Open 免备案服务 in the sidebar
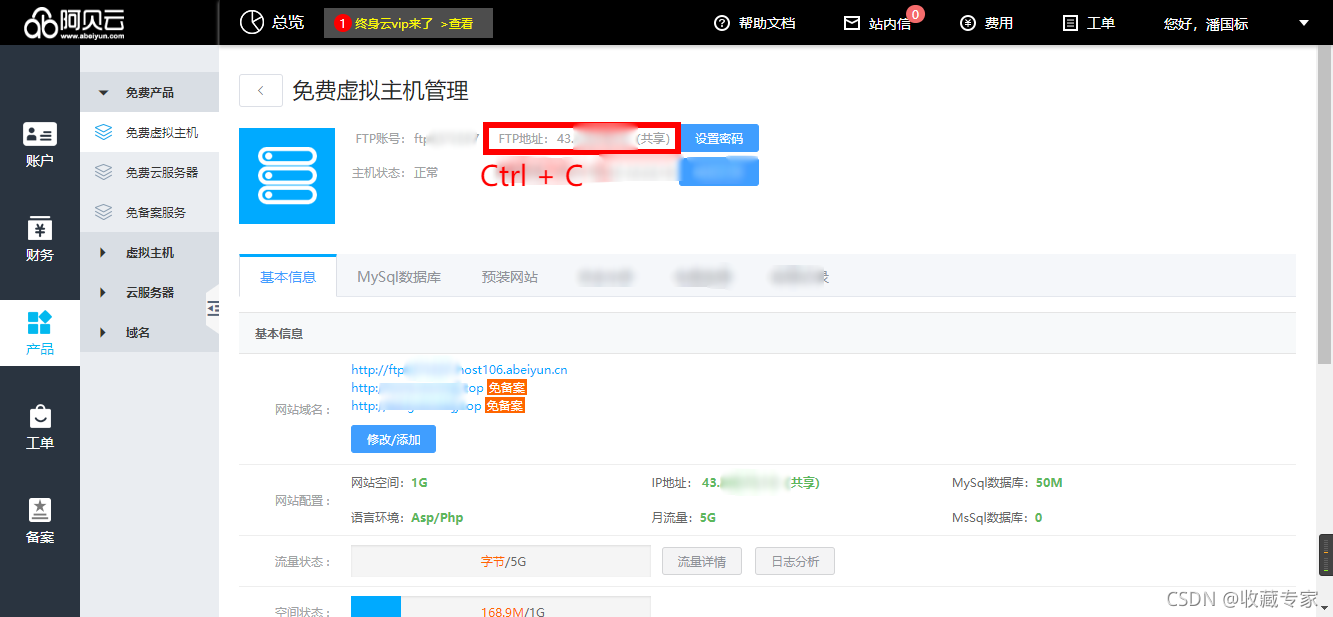Viewport: 1333px width, 617px height. coord(156,212)
